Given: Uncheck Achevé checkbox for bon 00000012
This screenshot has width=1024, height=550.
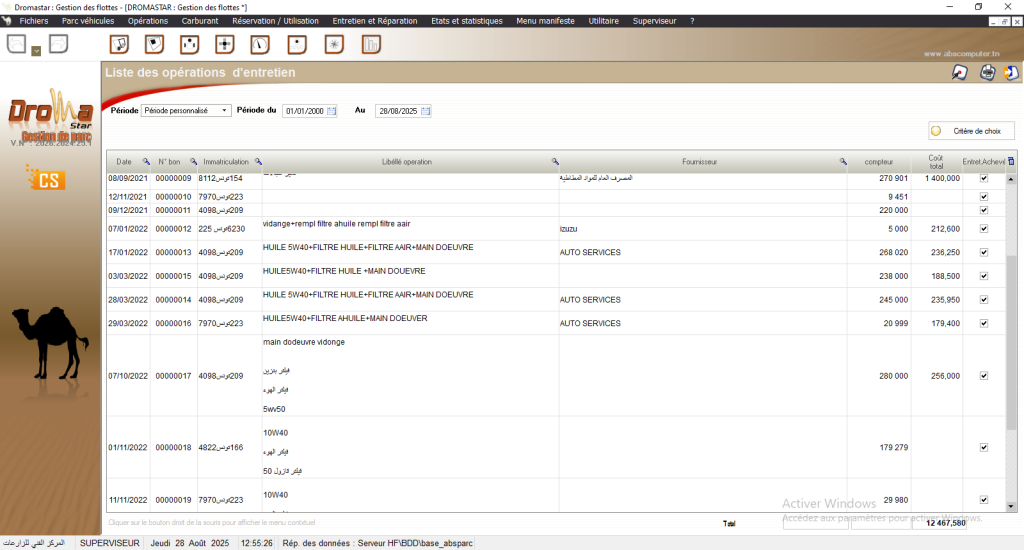Looking at the screenshot, I should point(984,229).
